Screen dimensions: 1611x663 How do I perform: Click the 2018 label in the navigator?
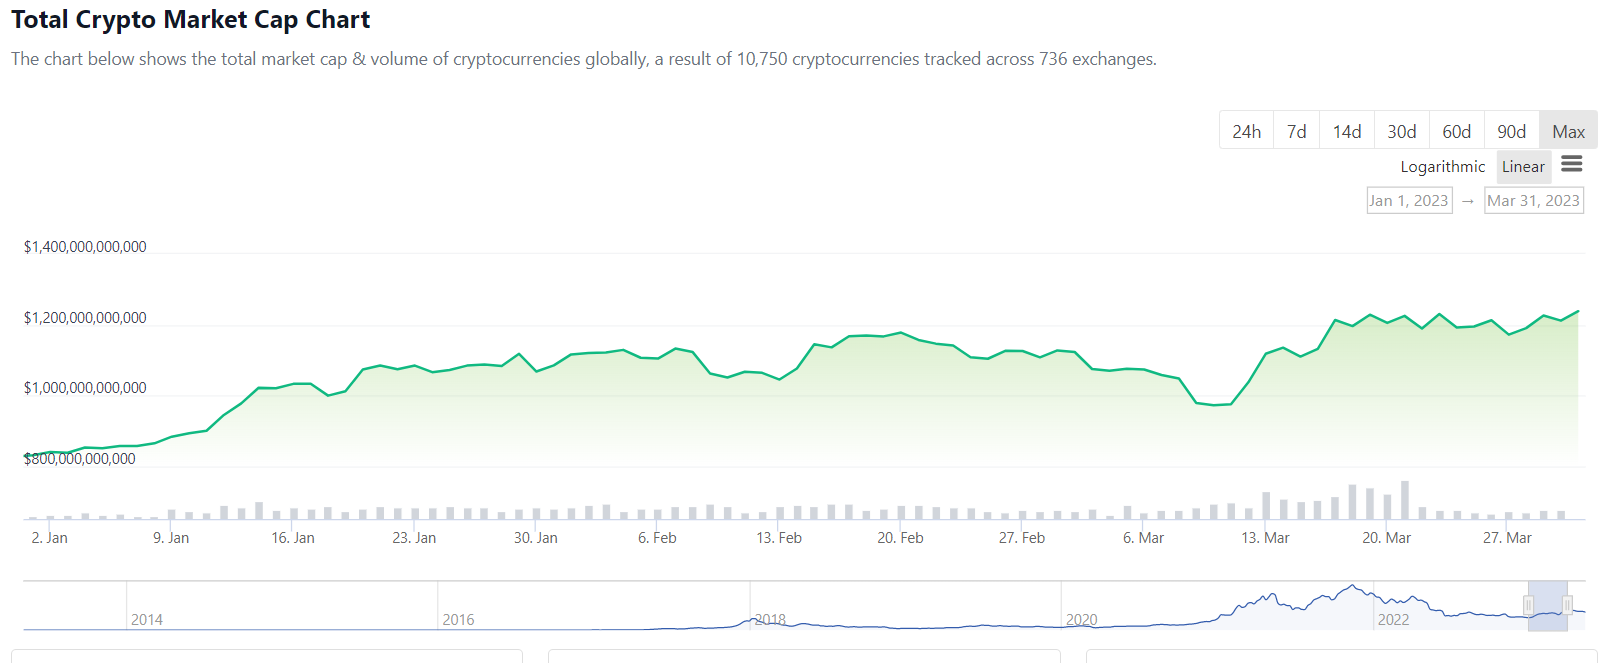click(769, 620)
